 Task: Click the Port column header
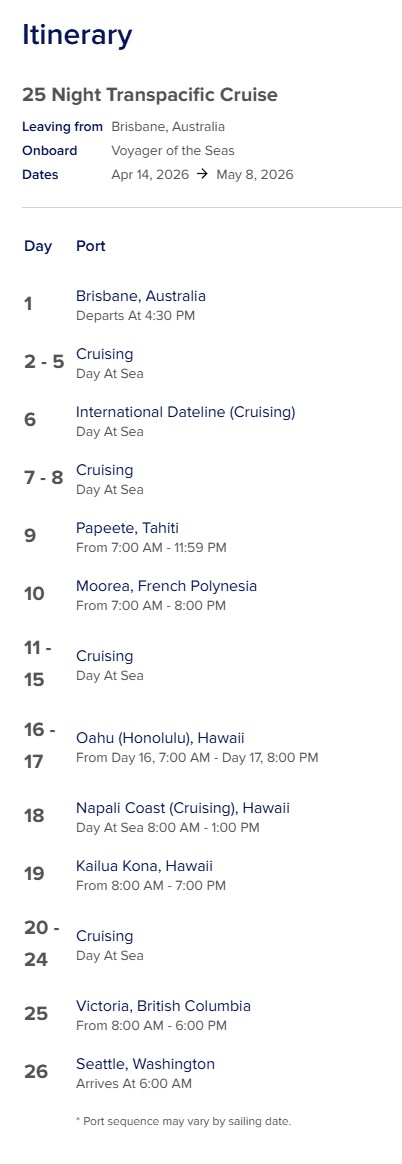point(90,246)
